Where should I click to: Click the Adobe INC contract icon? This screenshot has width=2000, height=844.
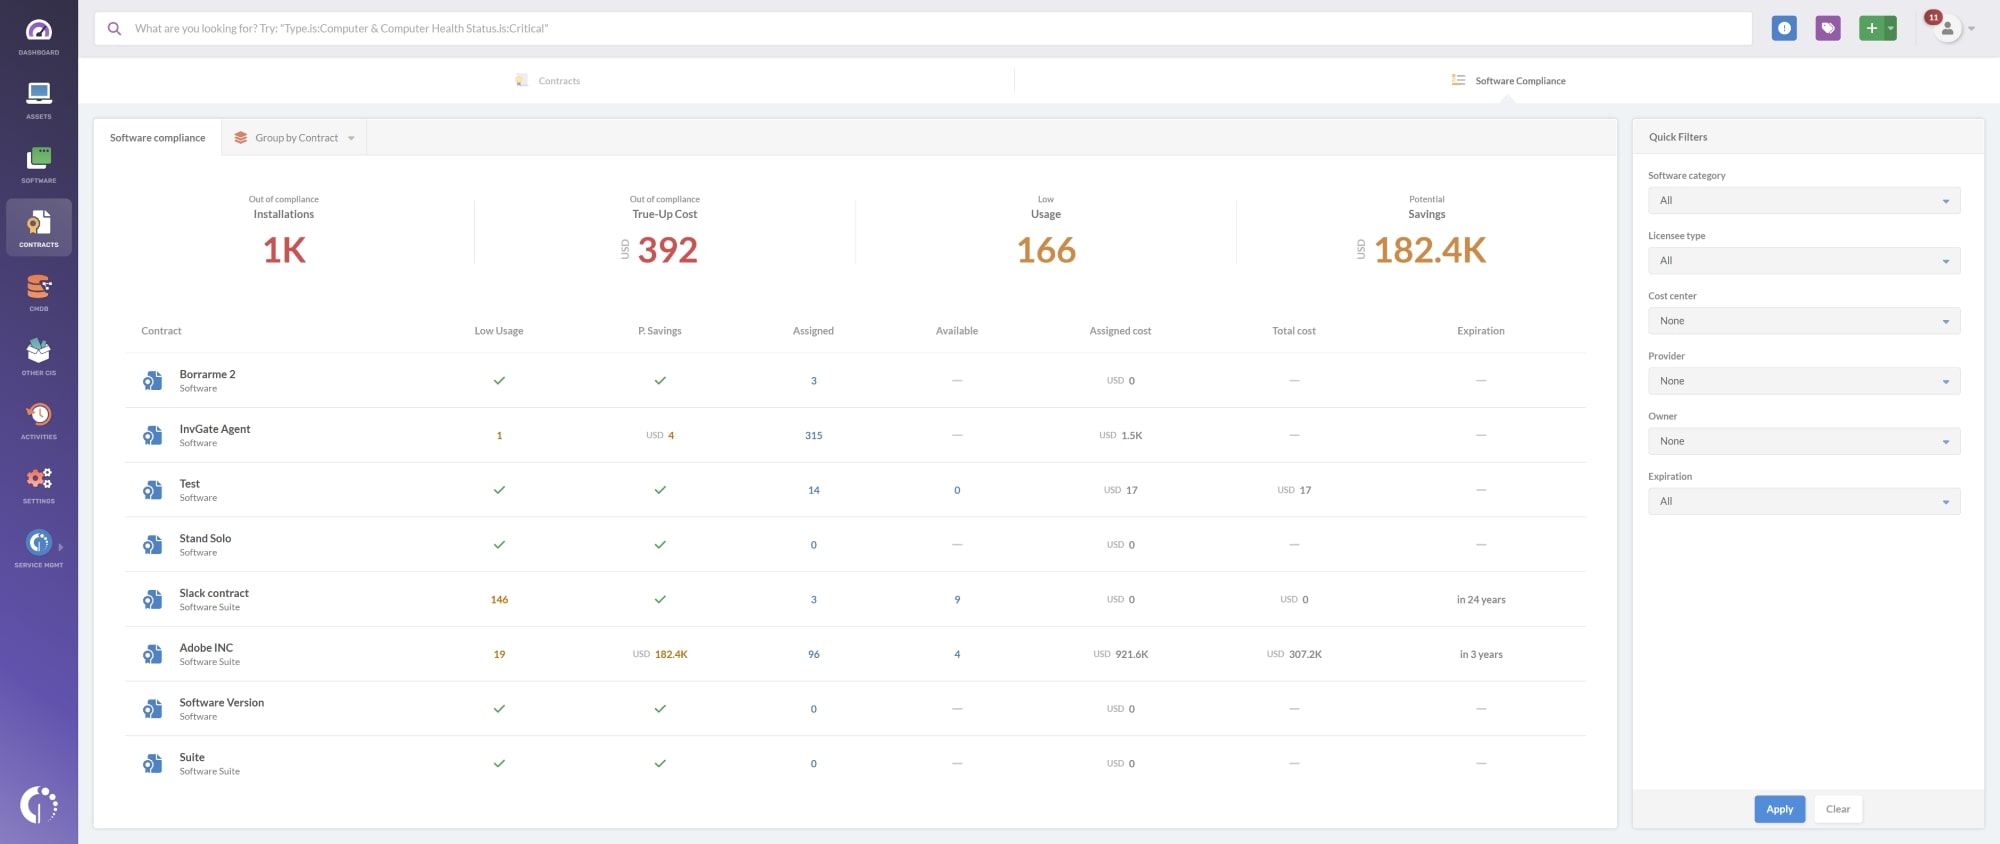[152, 654]
